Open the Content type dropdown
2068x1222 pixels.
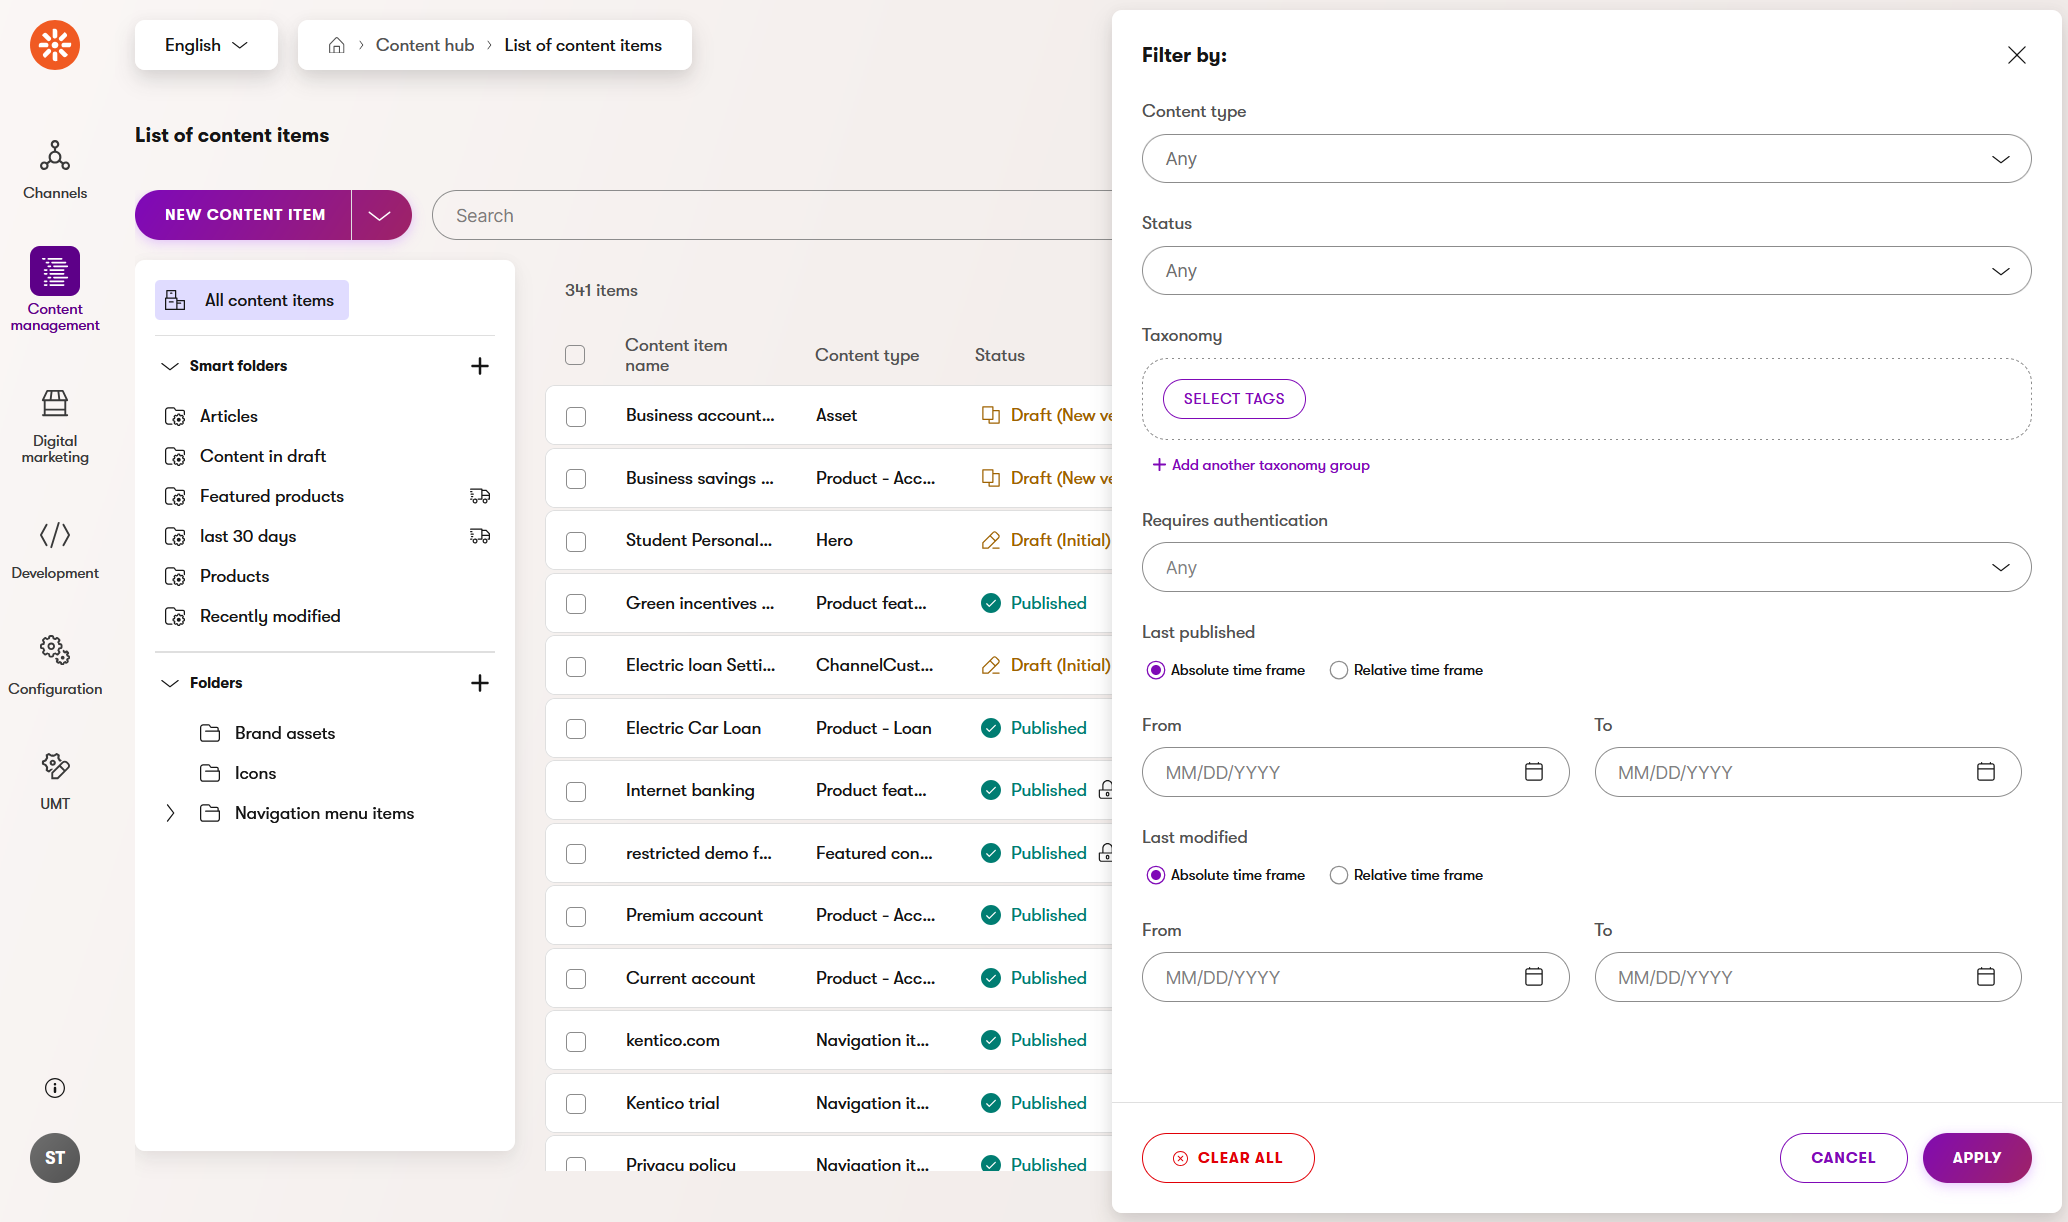1585,159
